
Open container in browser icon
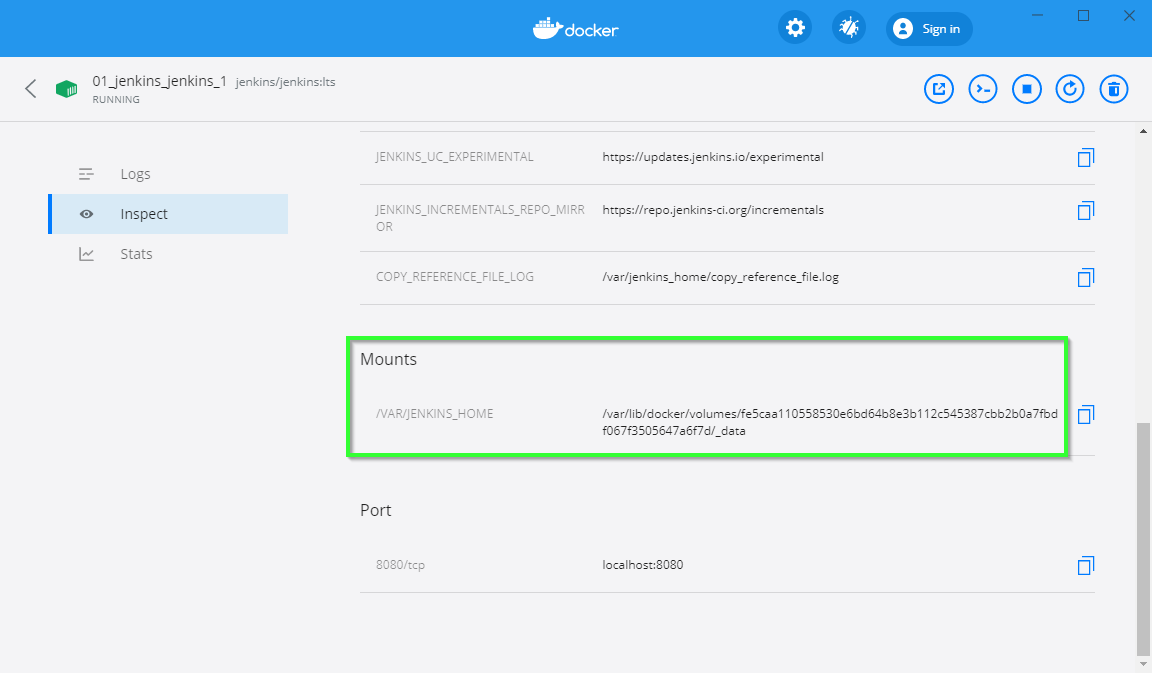pyautogui.click(x=938, y=89)
